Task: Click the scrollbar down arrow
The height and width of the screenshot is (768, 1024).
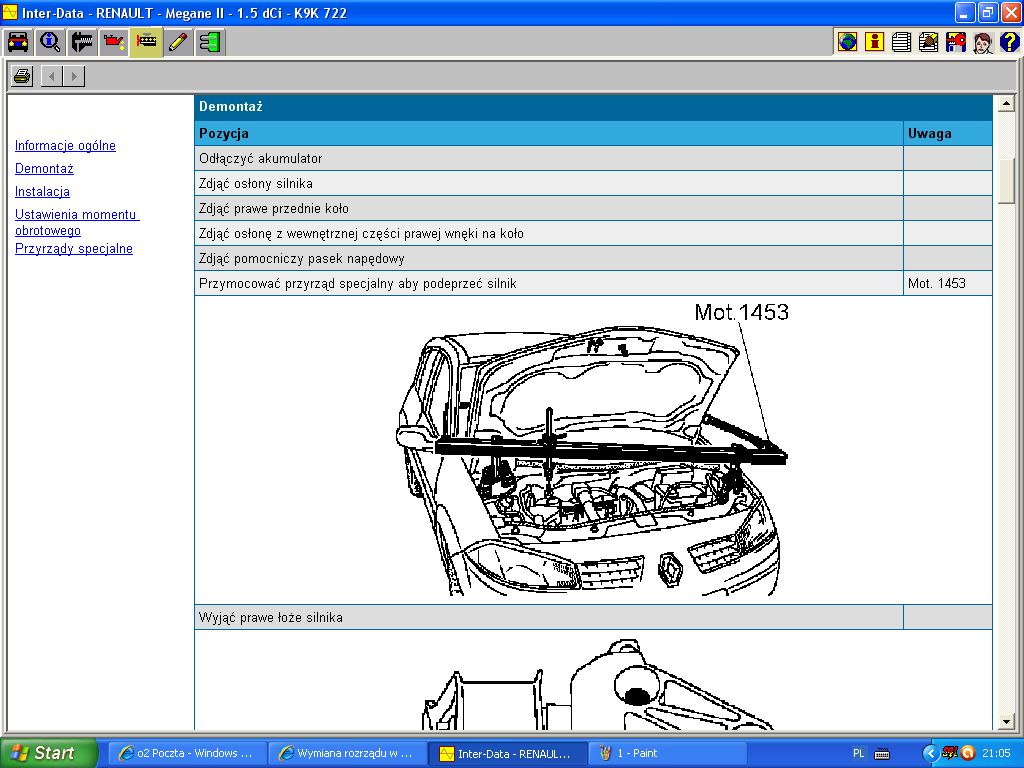Action: (1007, 722)
